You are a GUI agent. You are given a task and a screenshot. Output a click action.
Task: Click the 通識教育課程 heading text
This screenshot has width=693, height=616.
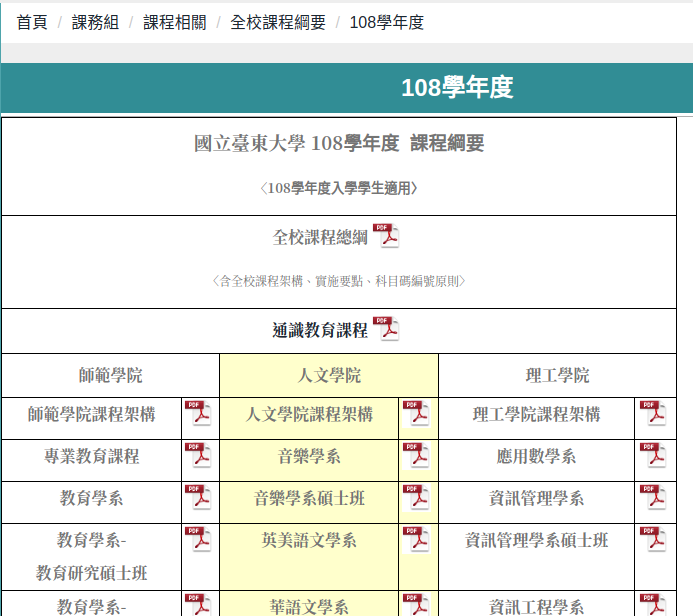click(x=320, y=330)
